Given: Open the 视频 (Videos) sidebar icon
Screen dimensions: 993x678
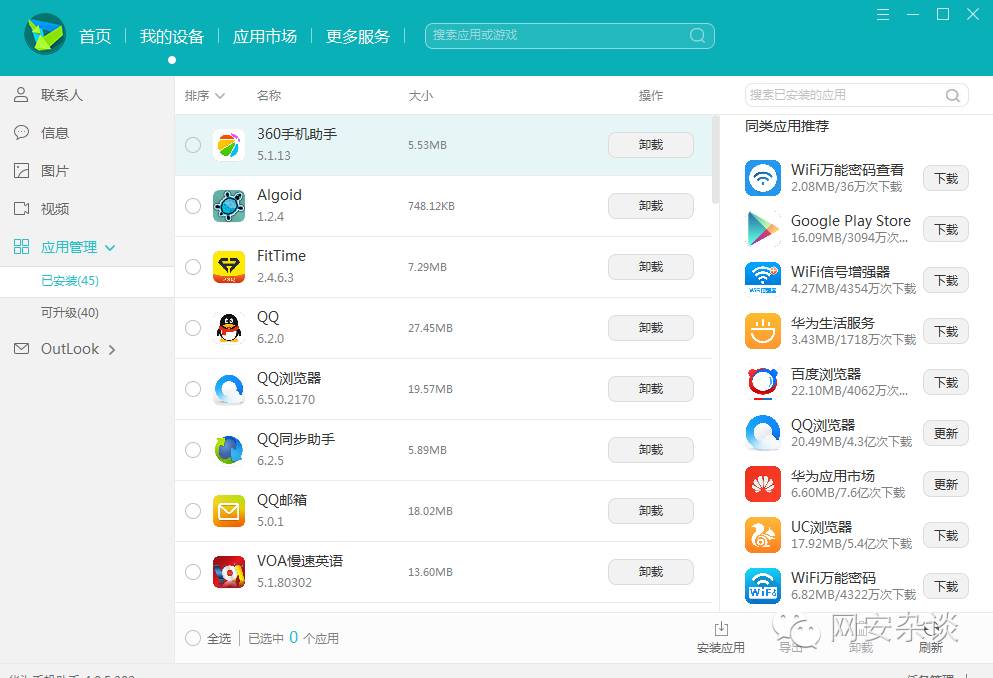Looking at the screenshot, I should (22, 209).
